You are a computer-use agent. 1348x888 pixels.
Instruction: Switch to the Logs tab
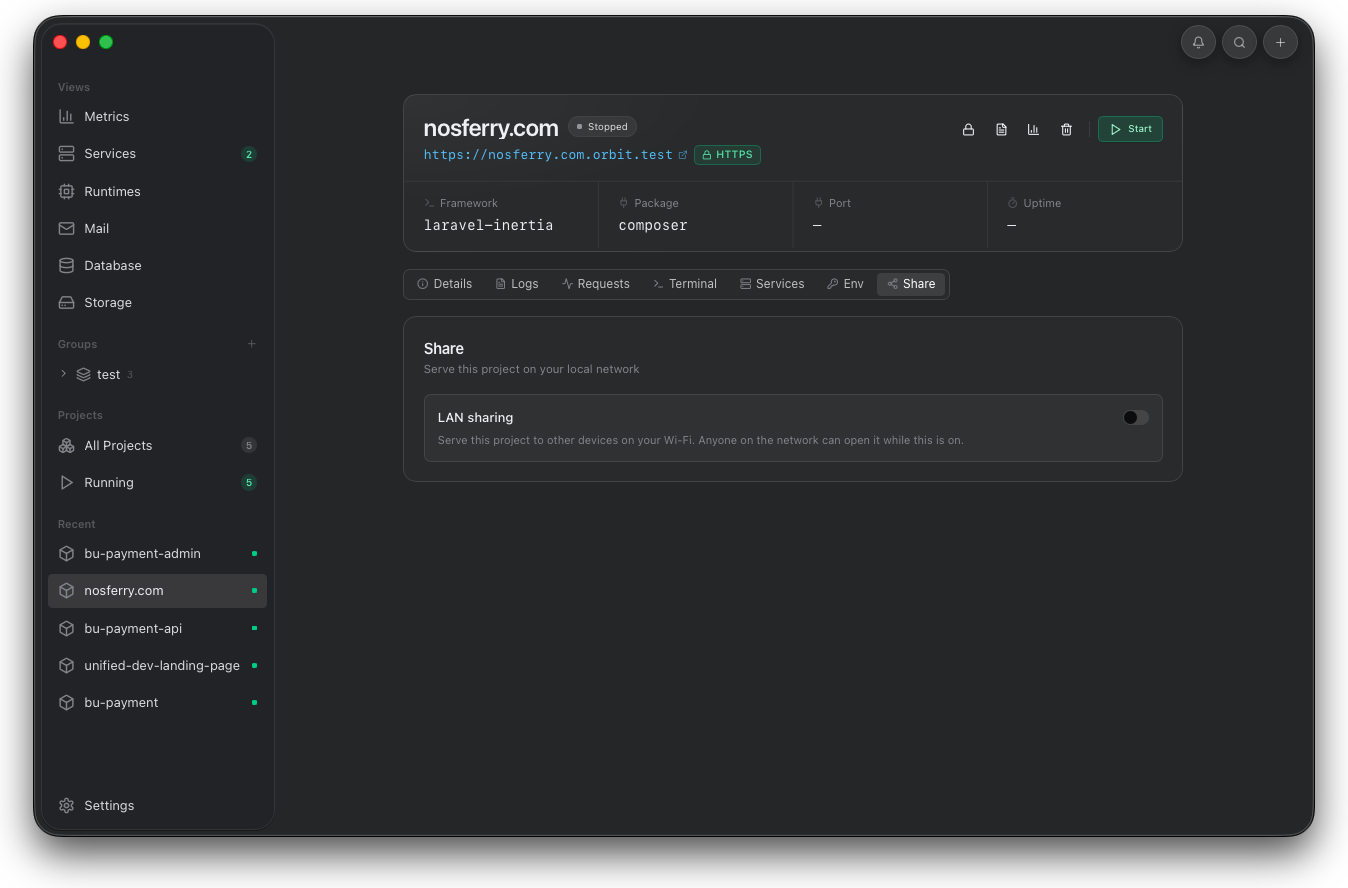pyautogui.click(x=517, y=284)
